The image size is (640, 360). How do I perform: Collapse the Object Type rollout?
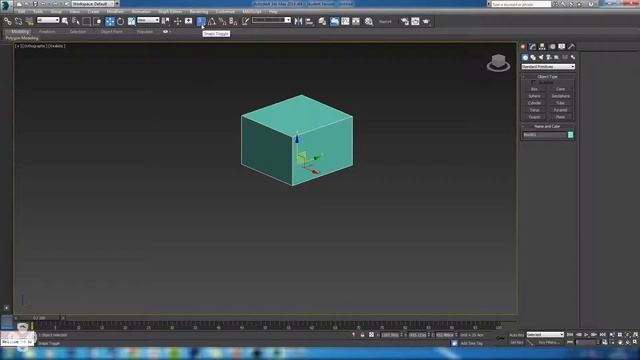(547, 77)
